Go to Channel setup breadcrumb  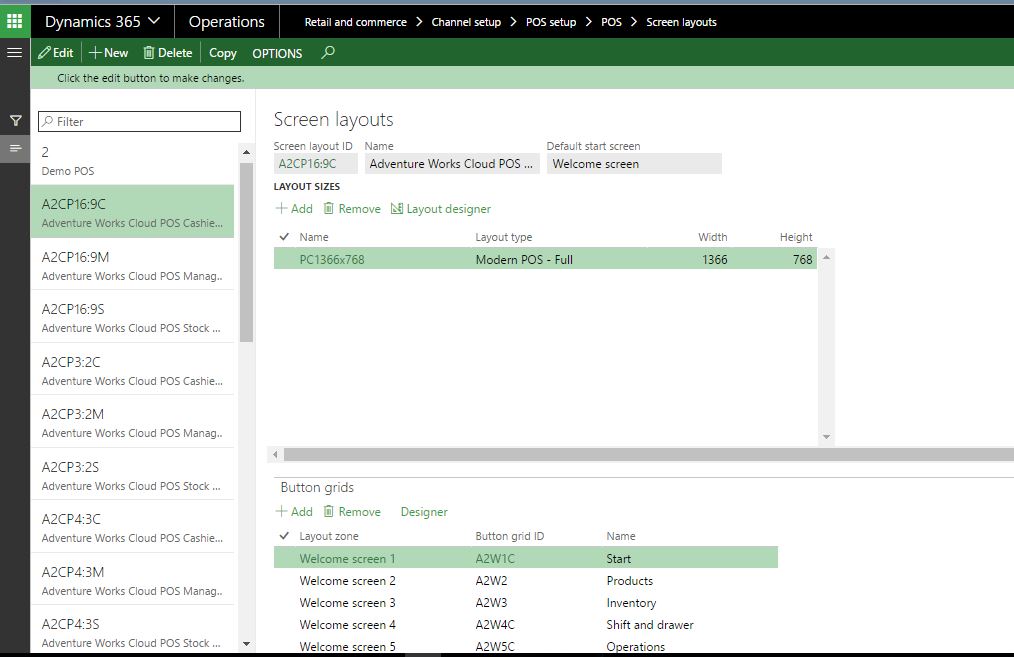point(466,22)
